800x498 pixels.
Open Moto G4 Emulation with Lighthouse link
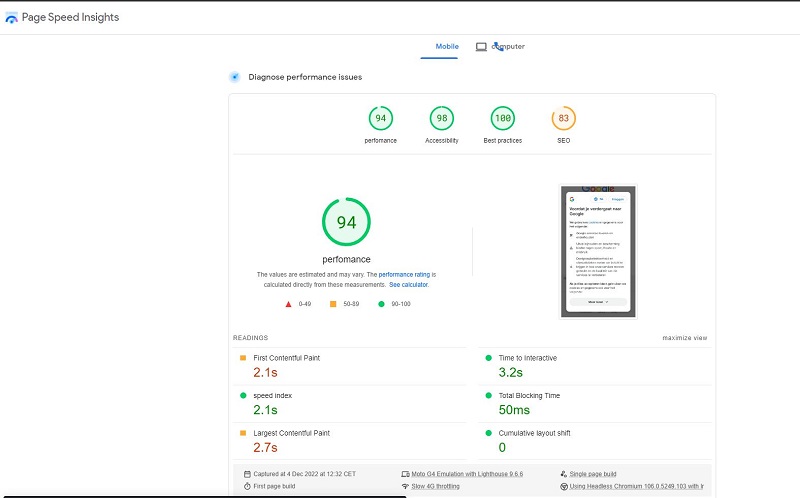[x=467, y=474]
